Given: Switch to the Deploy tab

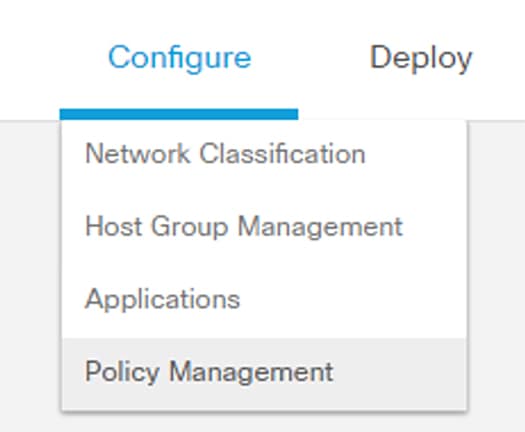Looking at the screenshot, I should (421, 59).
